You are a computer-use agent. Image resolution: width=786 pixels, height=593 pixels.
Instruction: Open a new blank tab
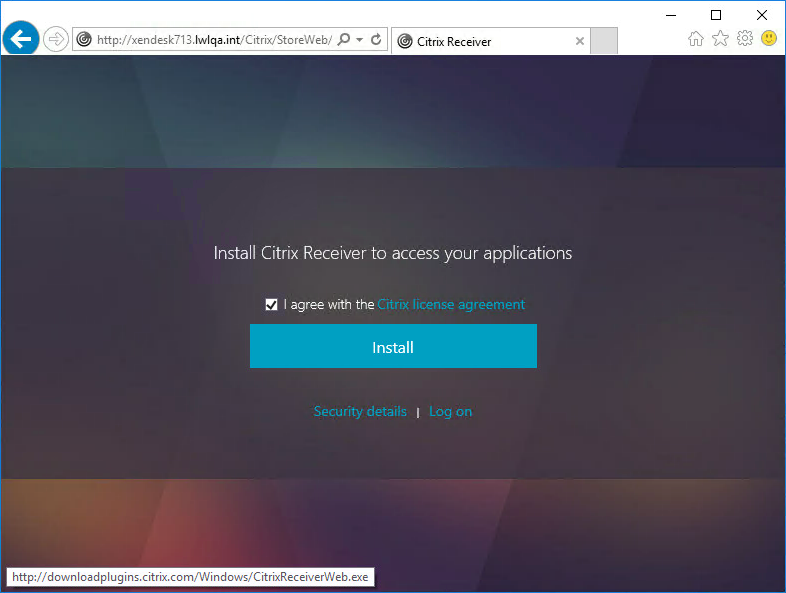point(604,41)
